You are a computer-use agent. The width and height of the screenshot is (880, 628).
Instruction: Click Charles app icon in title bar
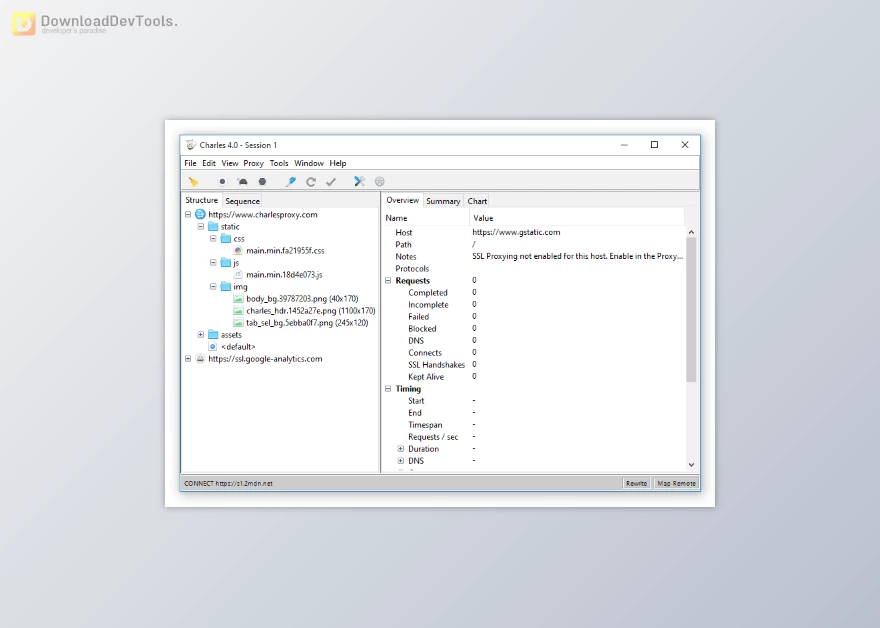click(x=191, y=145)
